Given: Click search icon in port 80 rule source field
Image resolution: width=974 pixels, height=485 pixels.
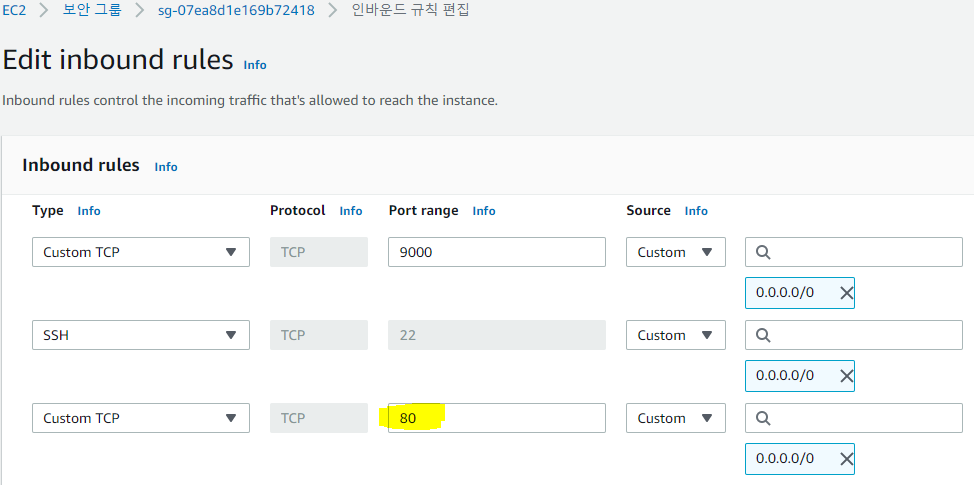Looking at the screenshot, I should (x=763, y=418).
